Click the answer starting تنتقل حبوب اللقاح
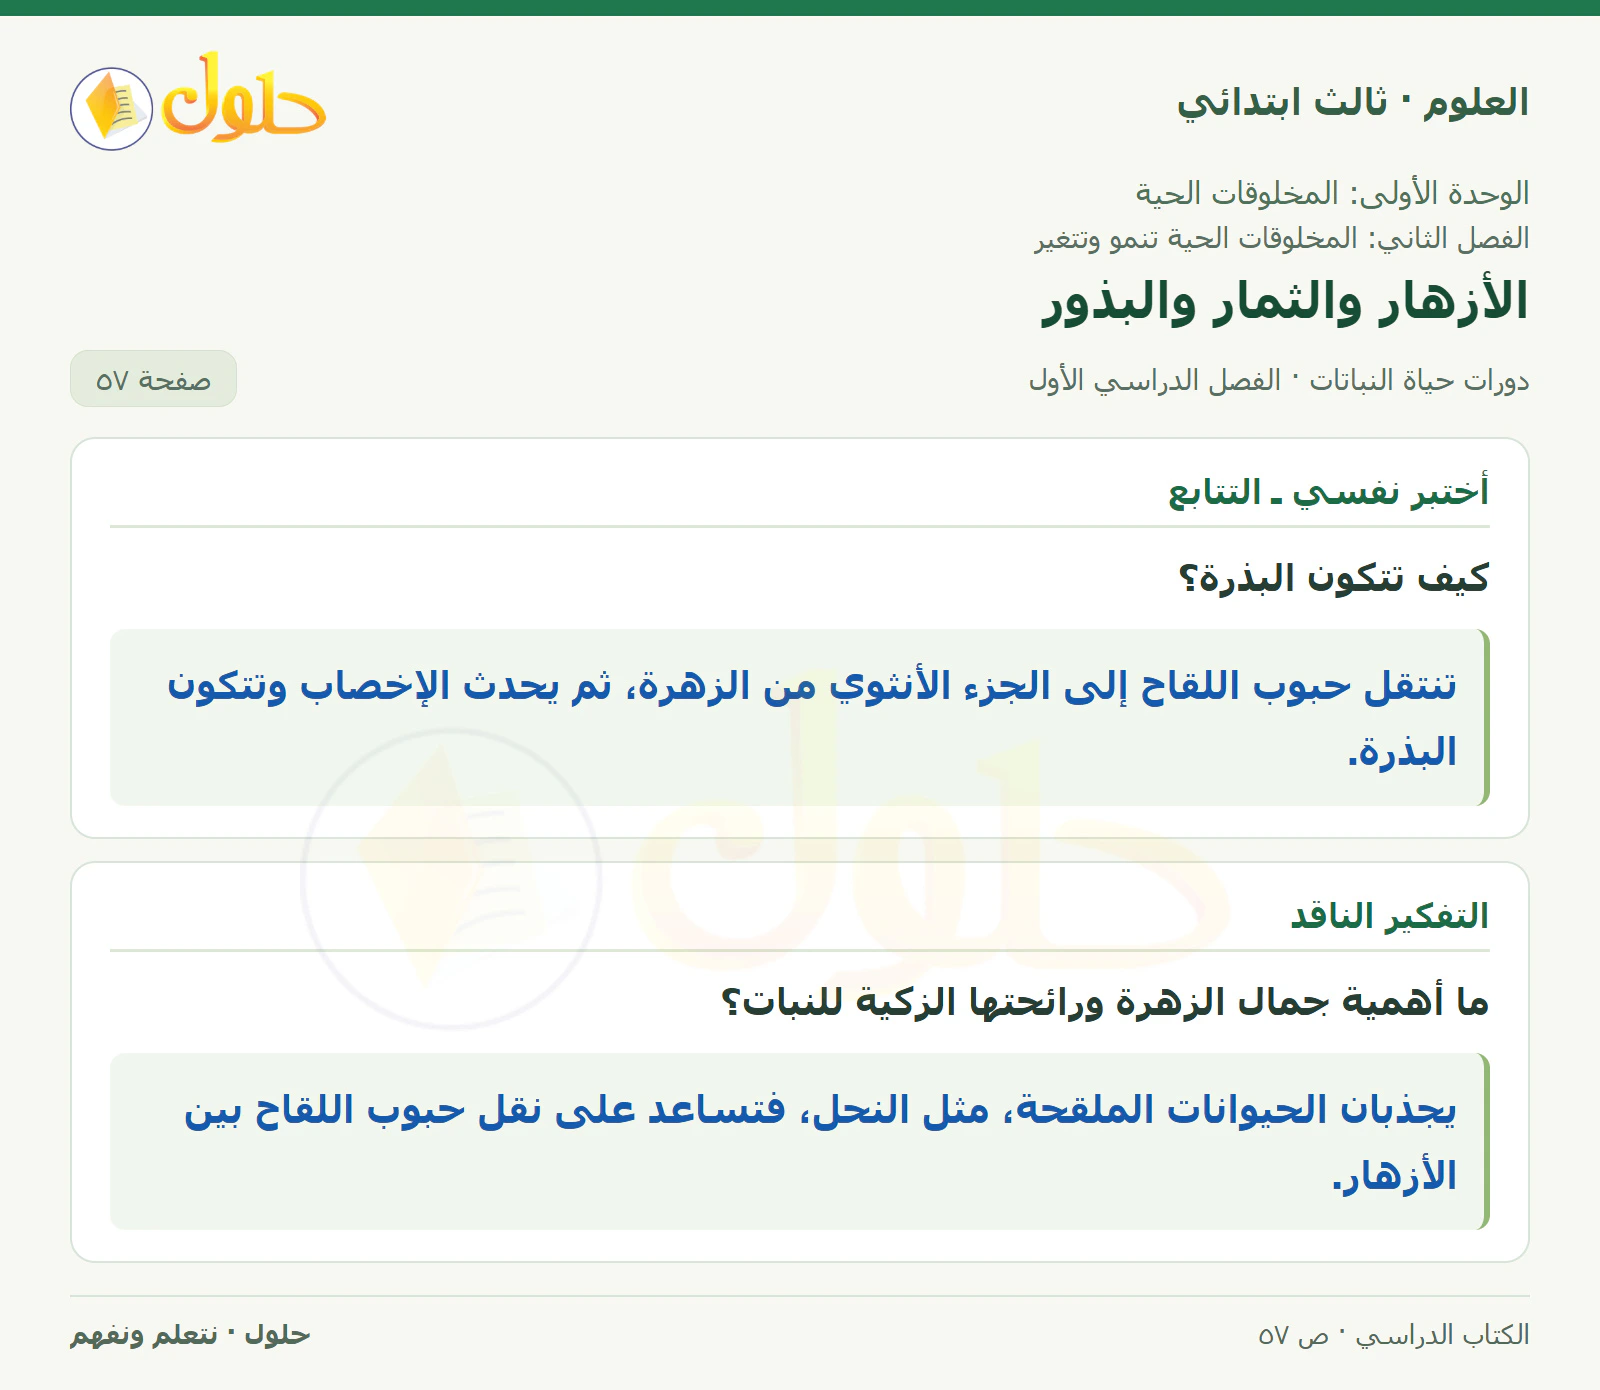1600x1390 pixels. click(x=799, y=717)
